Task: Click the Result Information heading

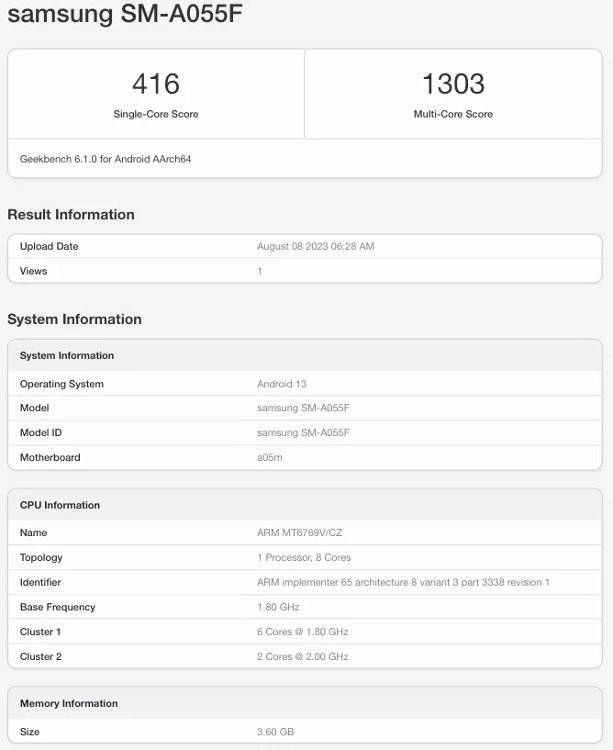Action: click(x=71, y=215)
